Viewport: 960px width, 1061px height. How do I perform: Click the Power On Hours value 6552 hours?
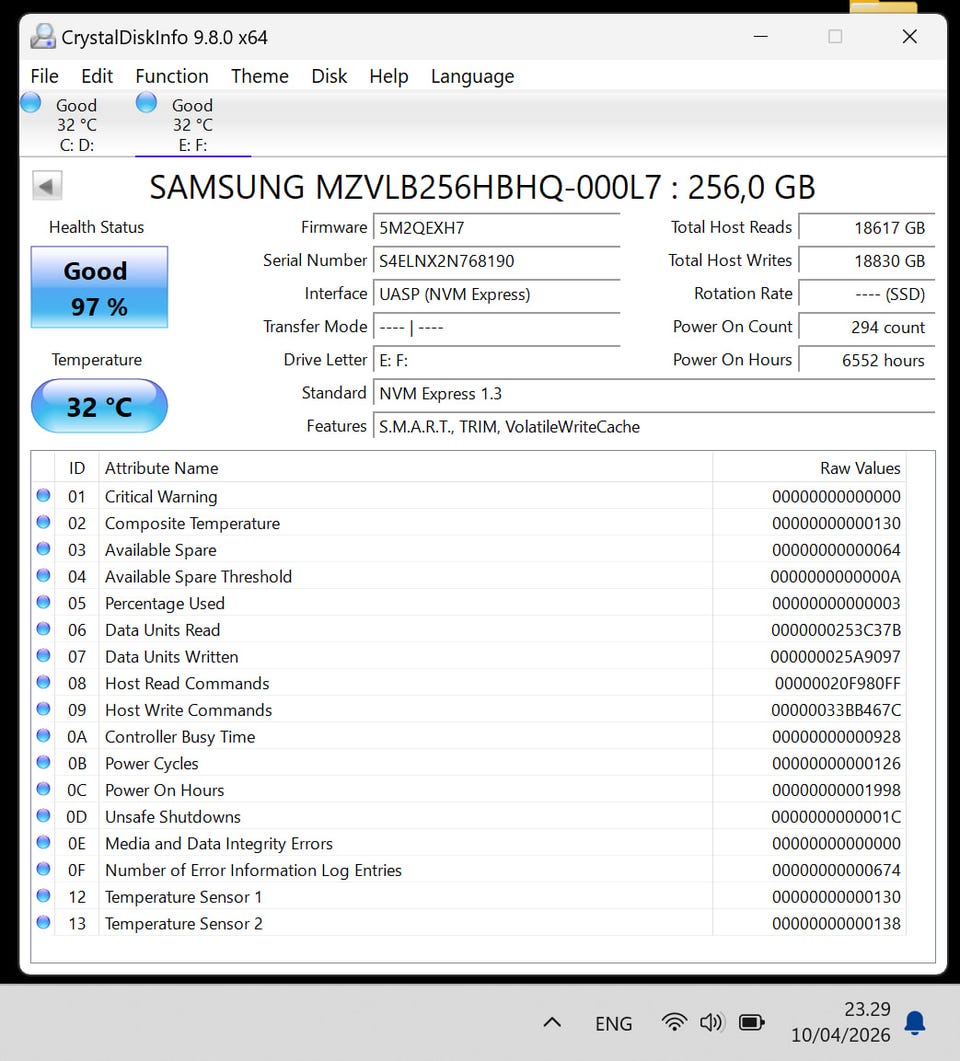click(867, 361)
